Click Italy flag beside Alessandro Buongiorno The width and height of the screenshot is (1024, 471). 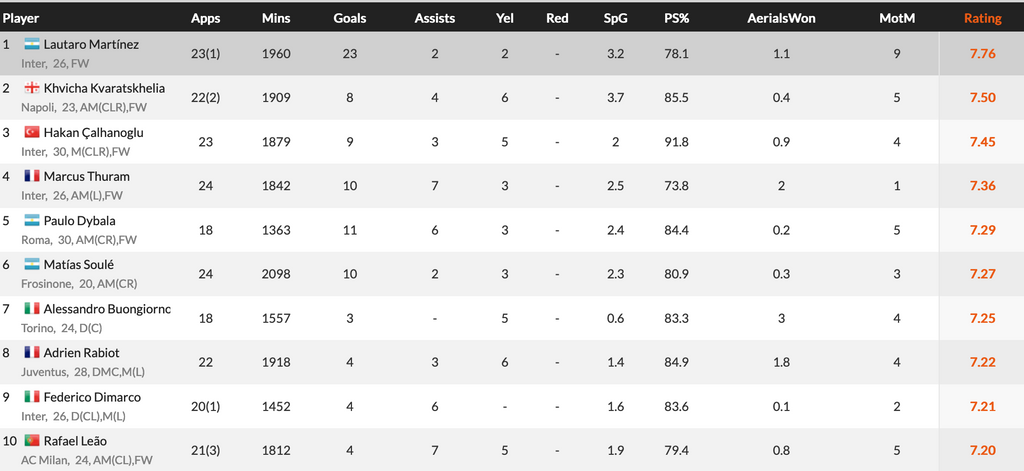[32, 309]
